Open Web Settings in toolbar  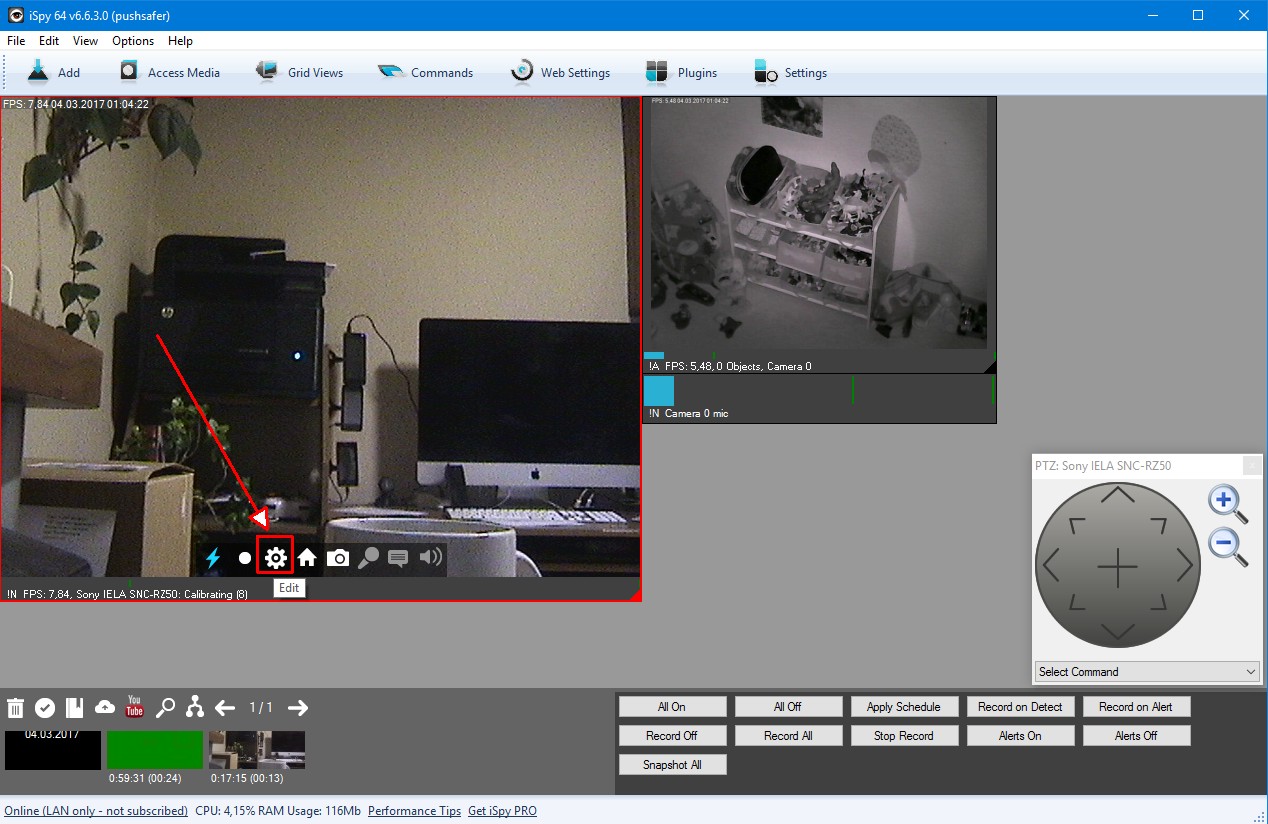(x=560, y=72)
